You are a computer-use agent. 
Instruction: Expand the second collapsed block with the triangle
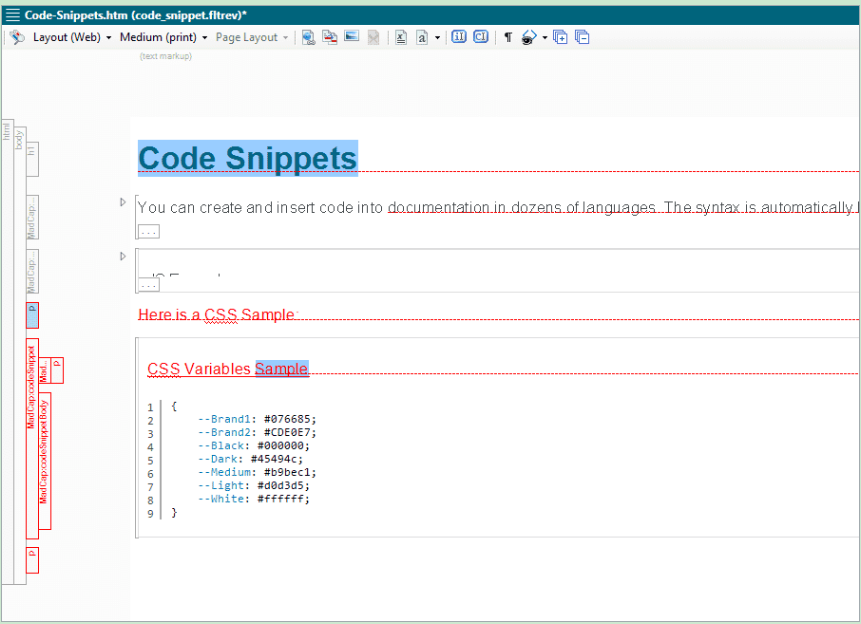click(123, 256)
